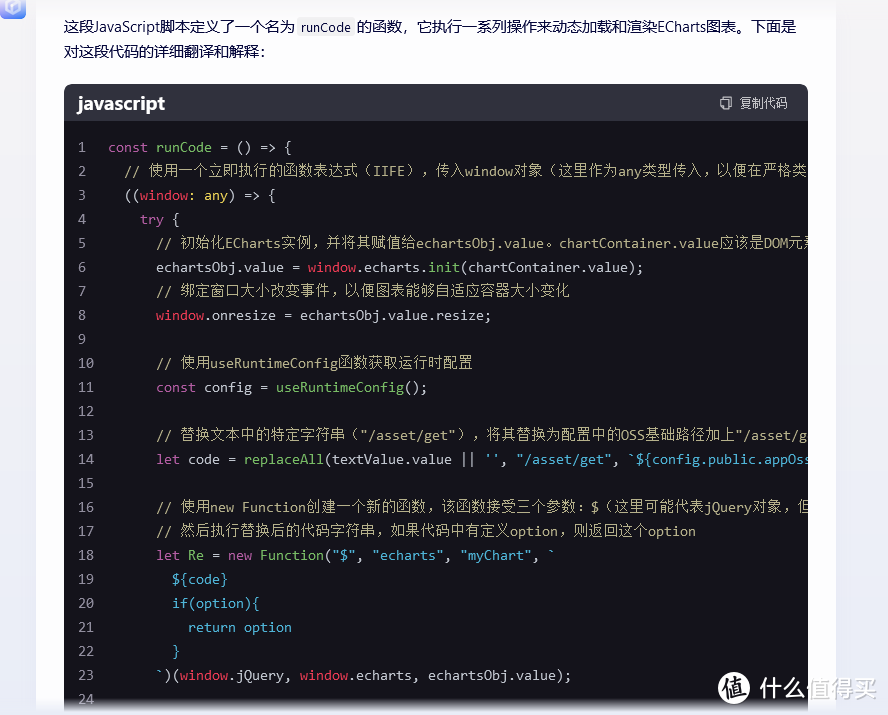Click the 值 watermark logo badge
888x715 pixels.
(x=734, y=687)
